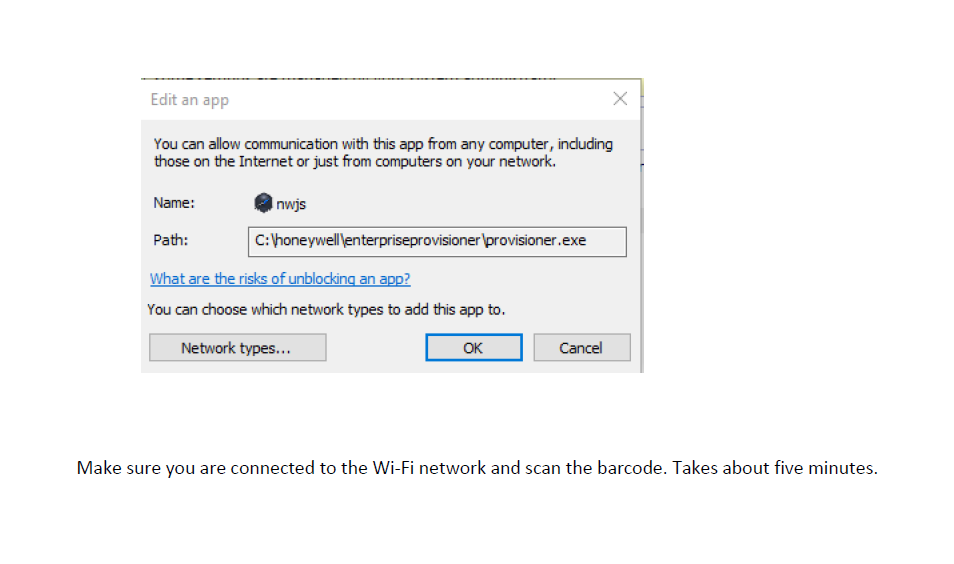Click inside the Path text field

click(437, 241)
